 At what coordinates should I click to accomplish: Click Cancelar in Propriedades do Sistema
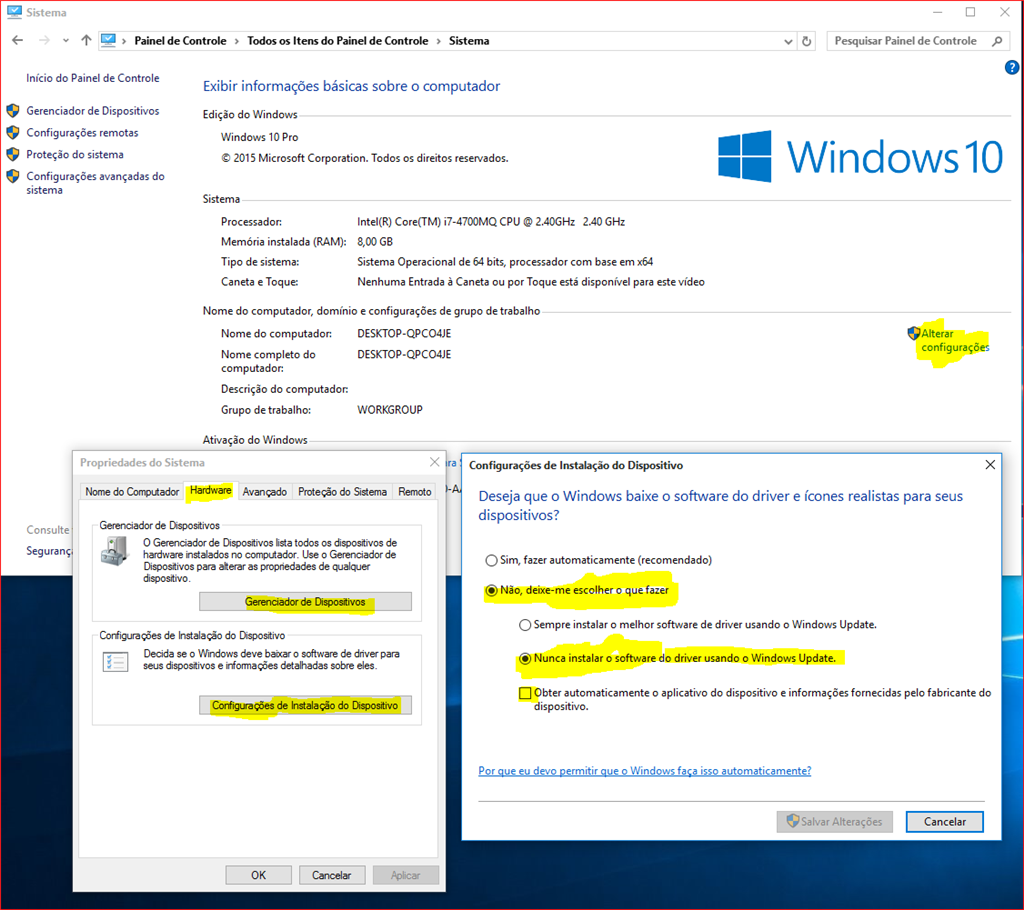click(x=332, y=875)
